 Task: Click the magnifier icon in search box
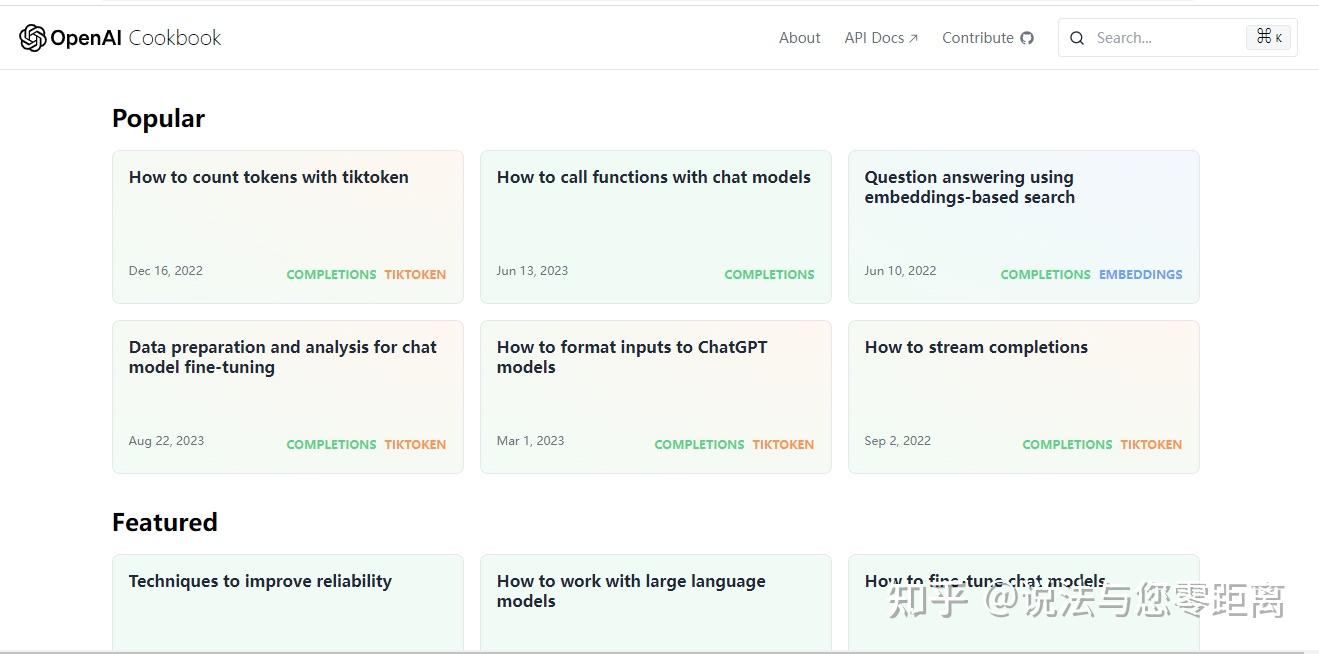[x=1077, y=38]
